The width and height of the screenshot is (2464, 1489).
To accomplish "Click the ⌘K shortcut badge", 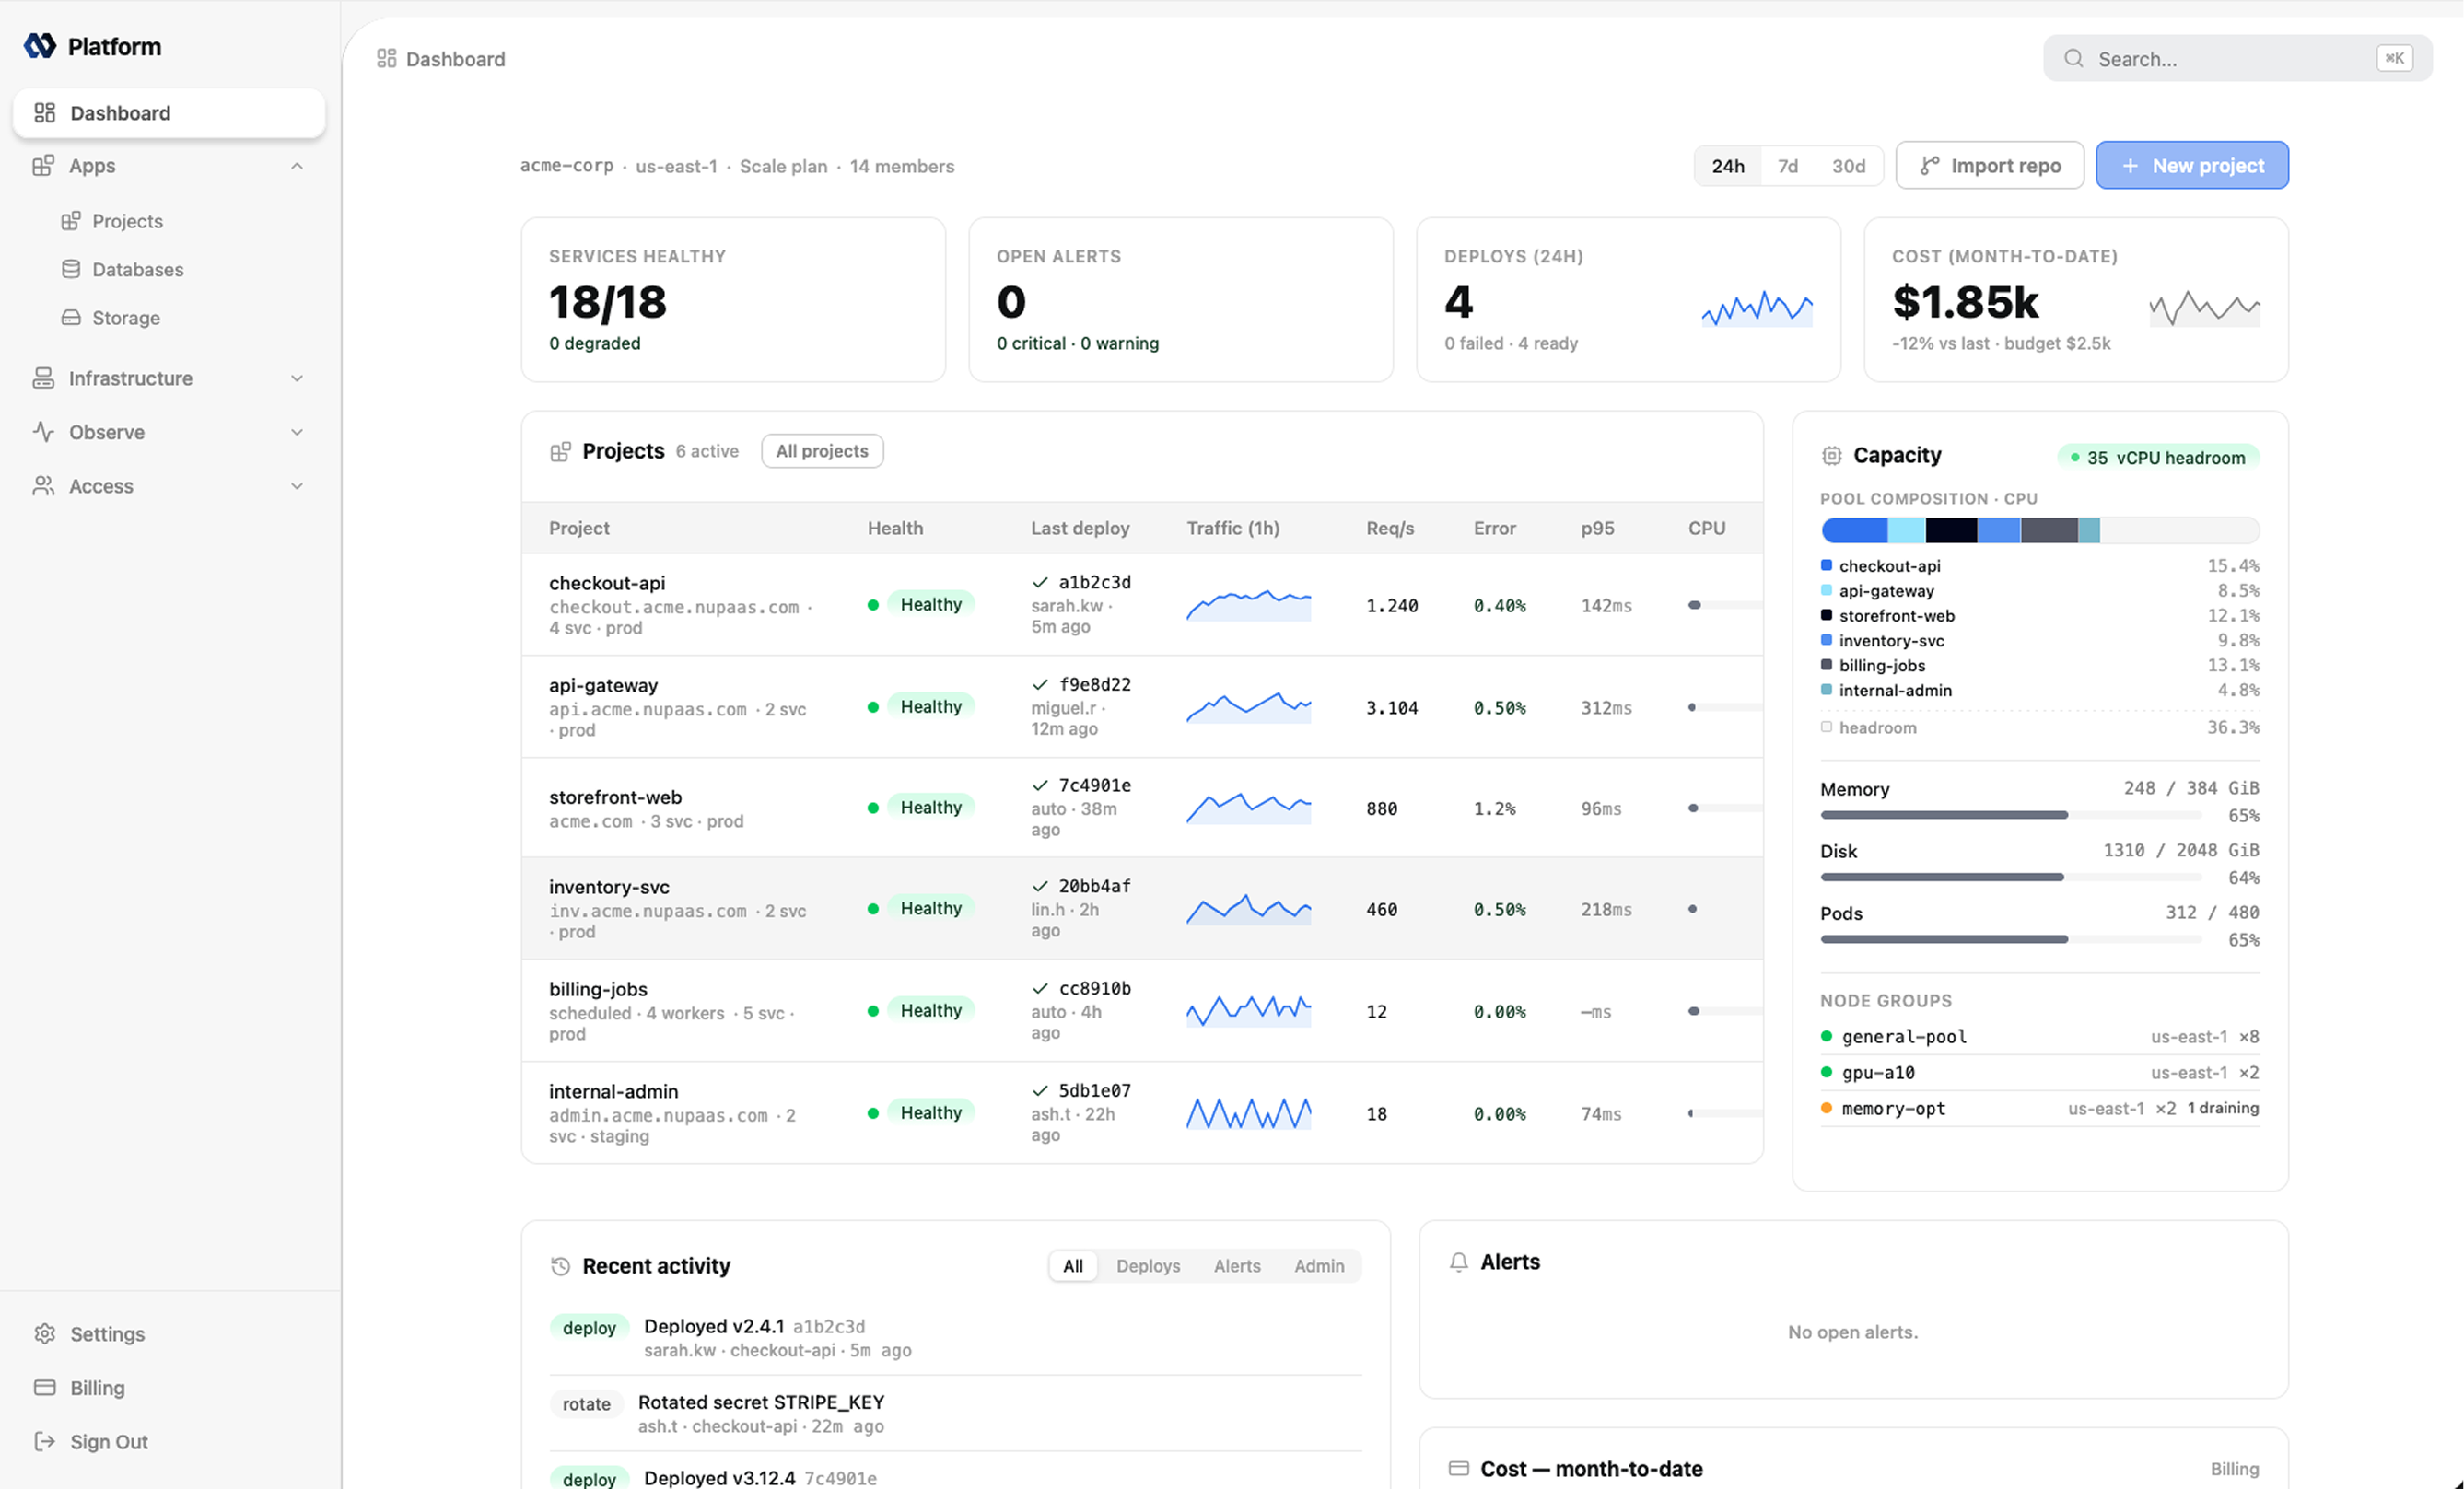I will [x=2395, y=59].
